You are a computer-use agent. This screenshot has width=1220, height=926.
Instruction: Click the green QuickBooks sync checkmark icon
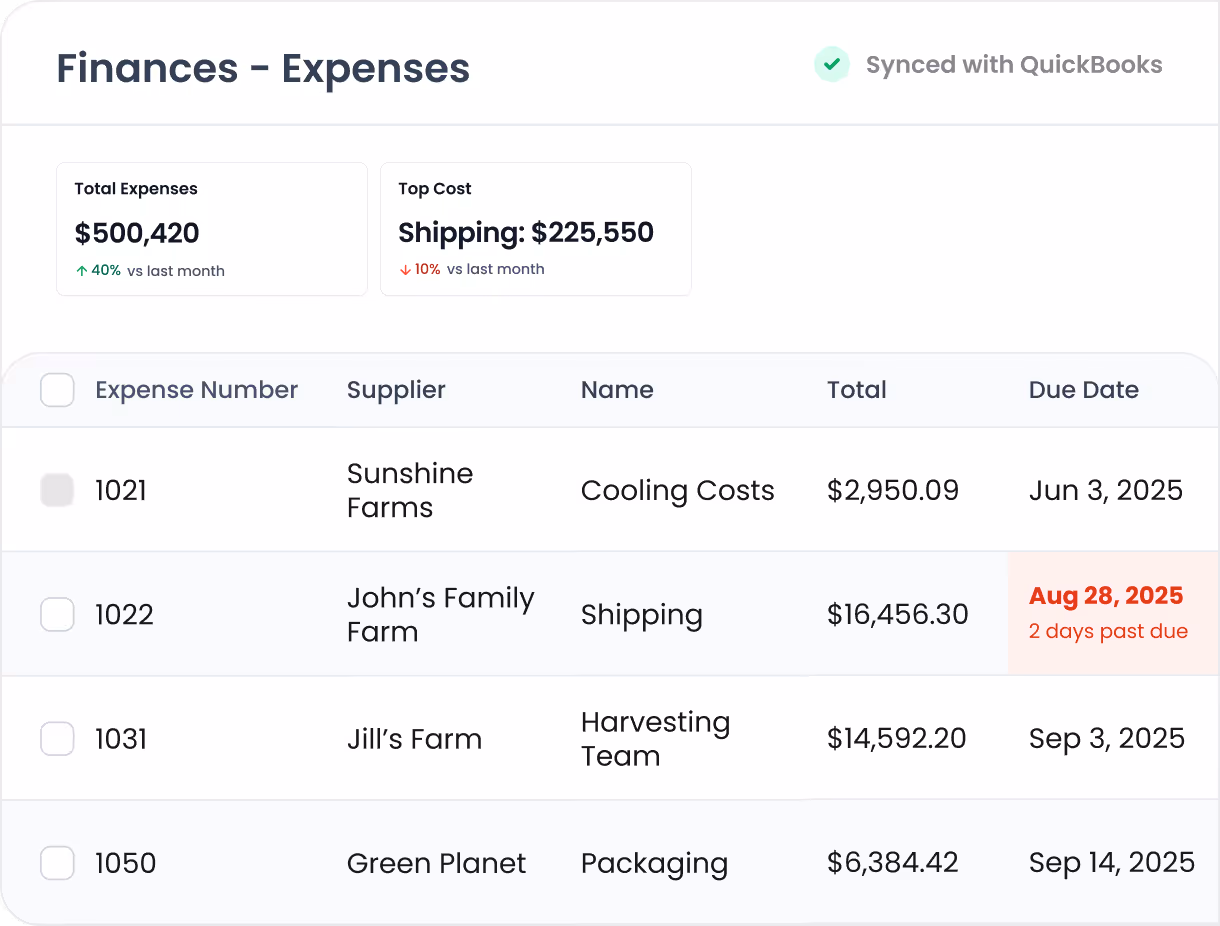[832, 64]
